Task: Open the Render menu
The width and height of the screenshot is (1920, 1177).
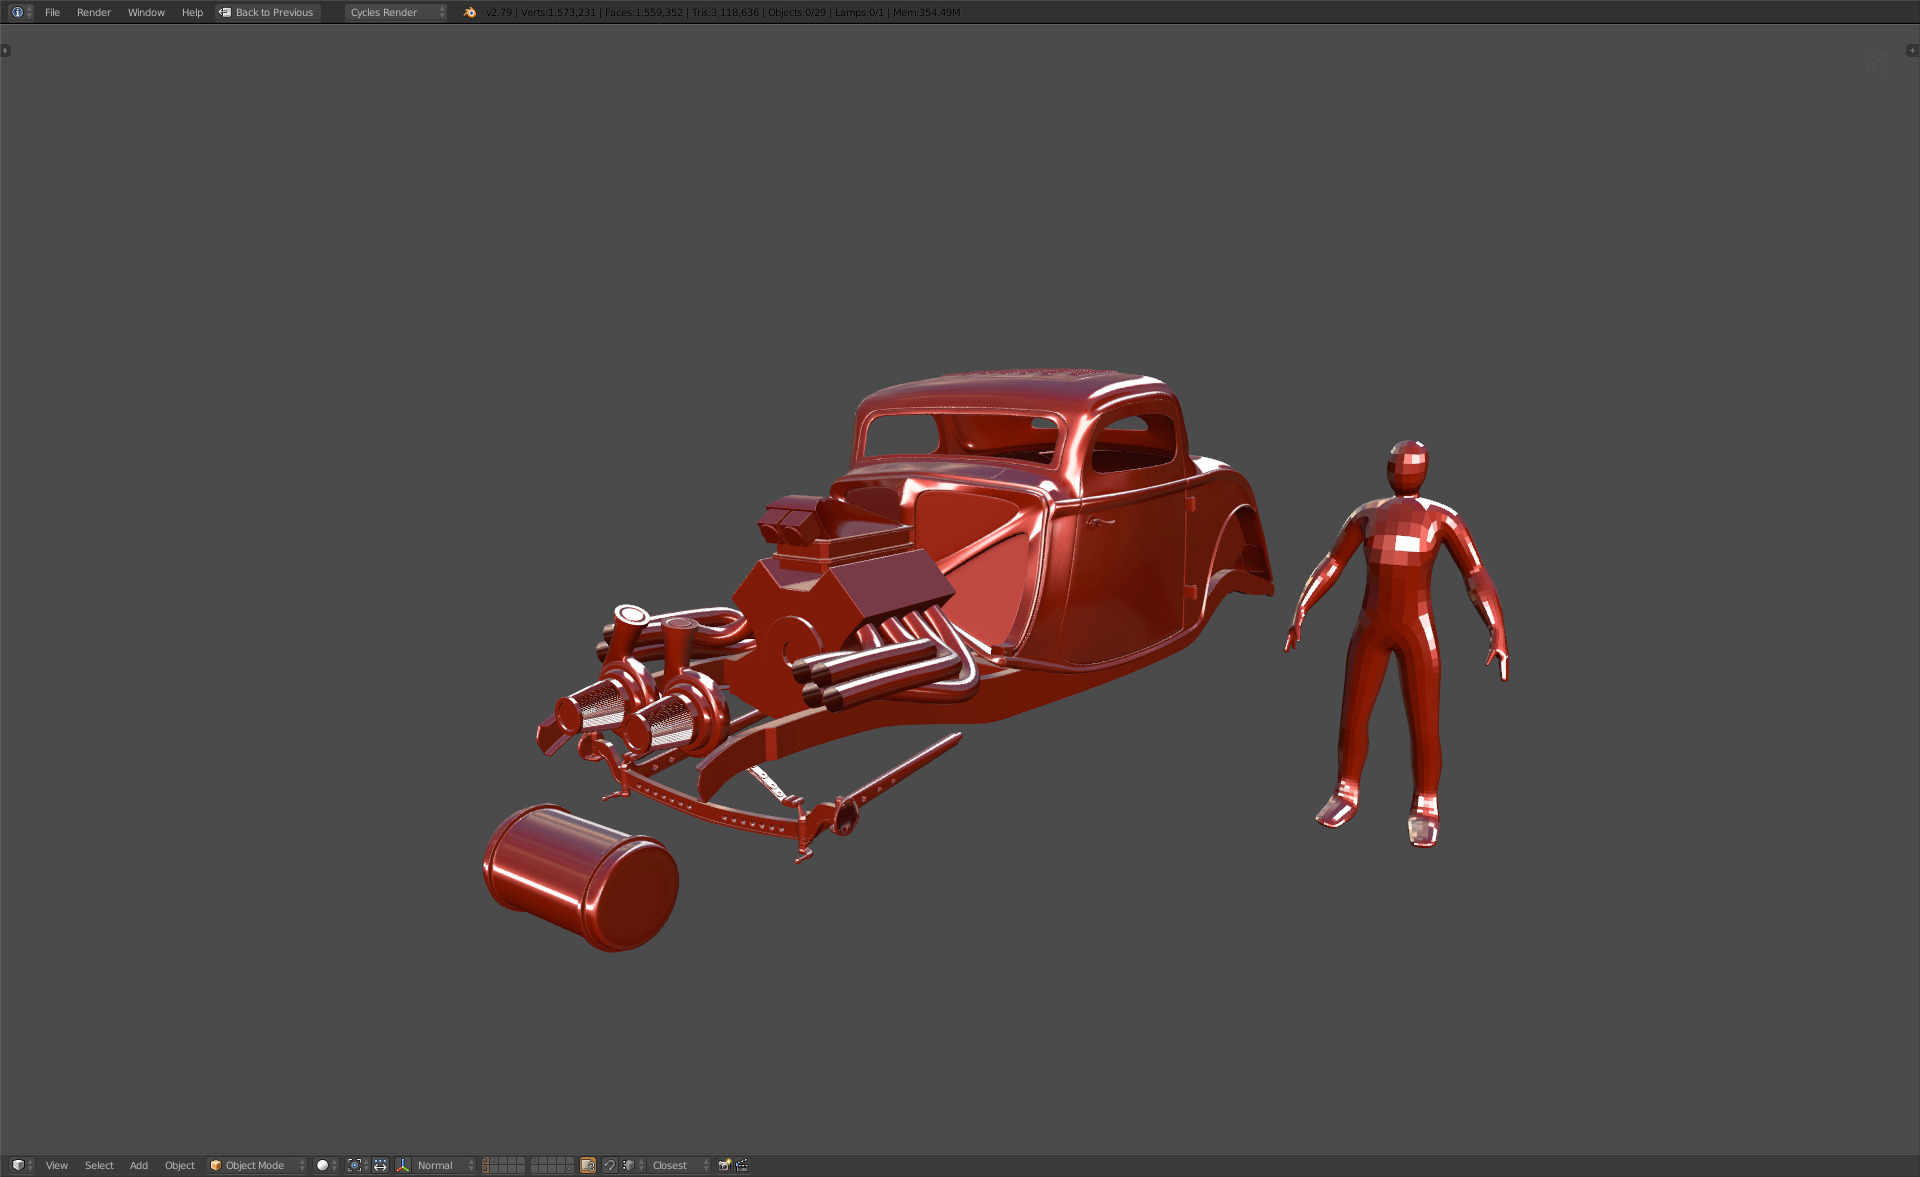Action: coord(93,12)
